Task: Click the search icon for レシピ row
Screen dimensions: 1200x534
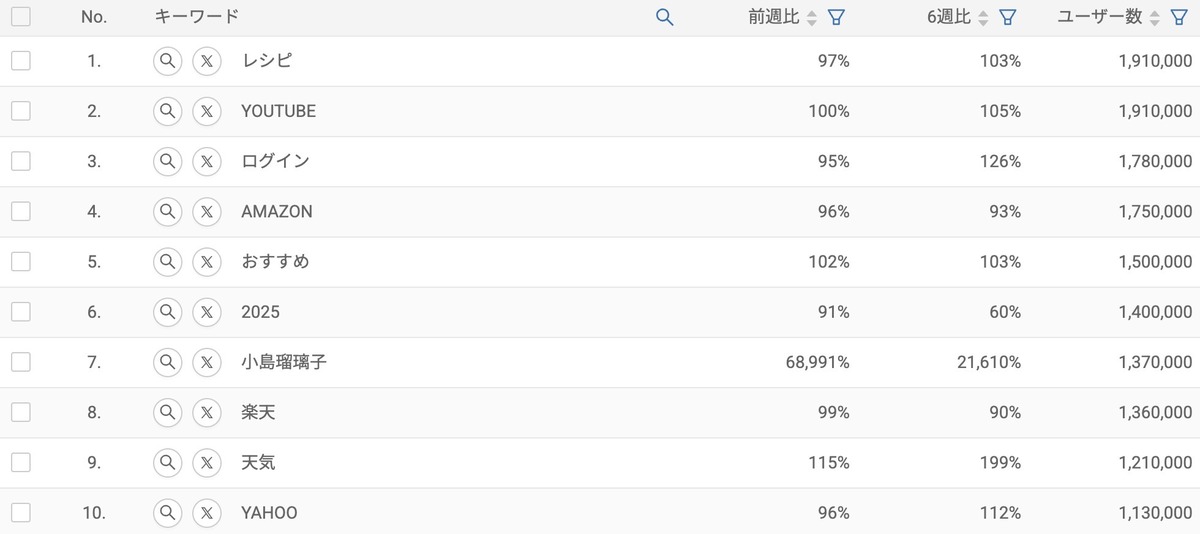Action: pyautogui.click(x=167, y=61)
